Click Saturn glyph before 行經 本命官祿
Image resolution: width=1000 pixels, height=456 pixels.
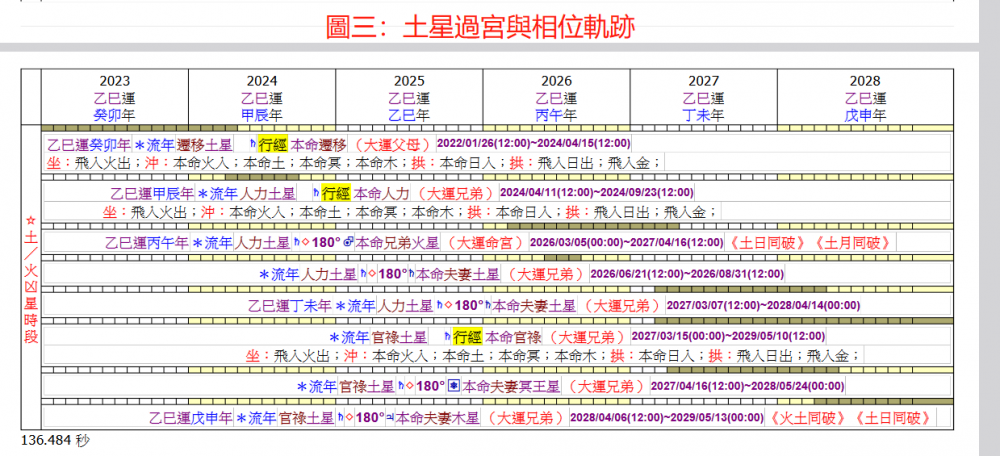pos(446,337)
